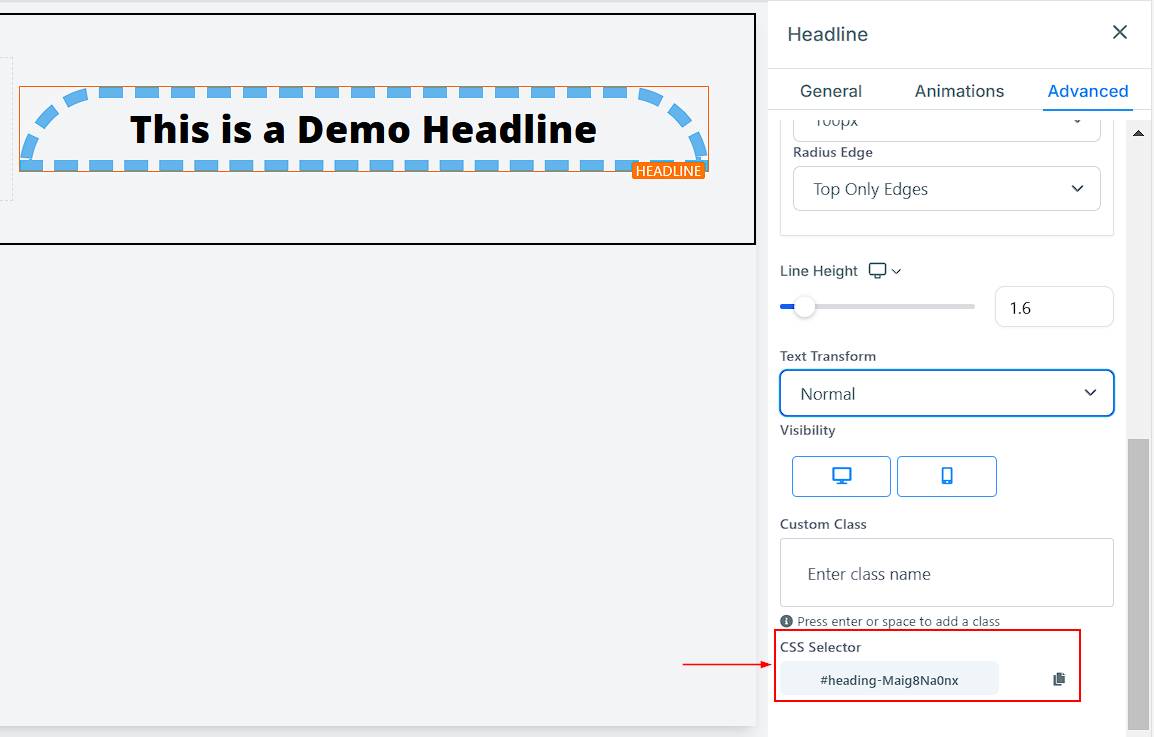Click the CSS selector #heading-Maig8Na0nx text
1154x737 pixels.
click(889, 680)
